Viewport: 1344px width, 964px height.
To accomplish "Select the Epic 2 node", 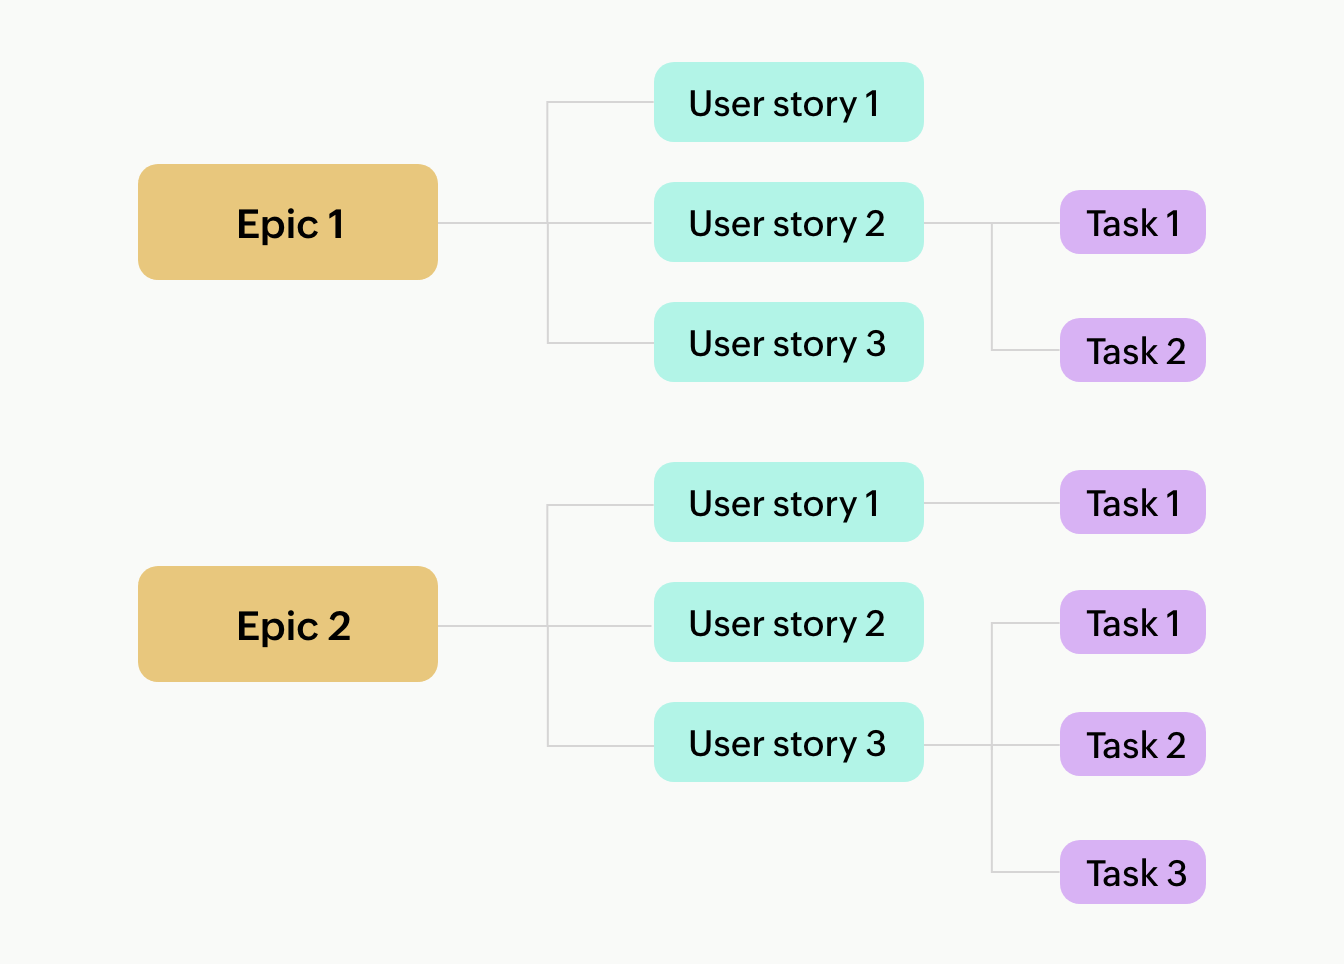I will tap(288, 624).
